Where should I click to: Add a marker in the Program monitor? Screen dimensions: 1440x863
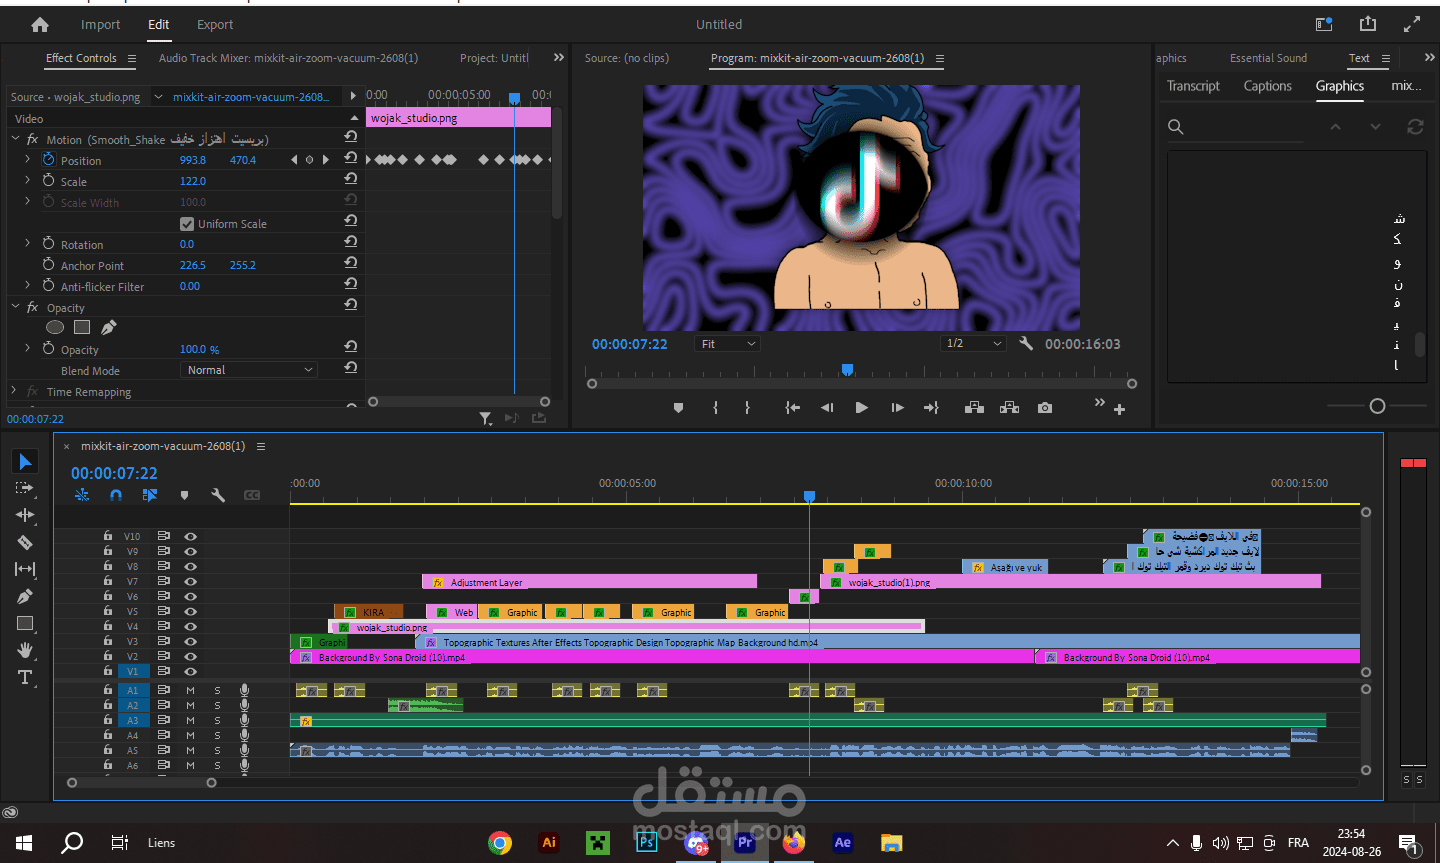coord(678,408)
